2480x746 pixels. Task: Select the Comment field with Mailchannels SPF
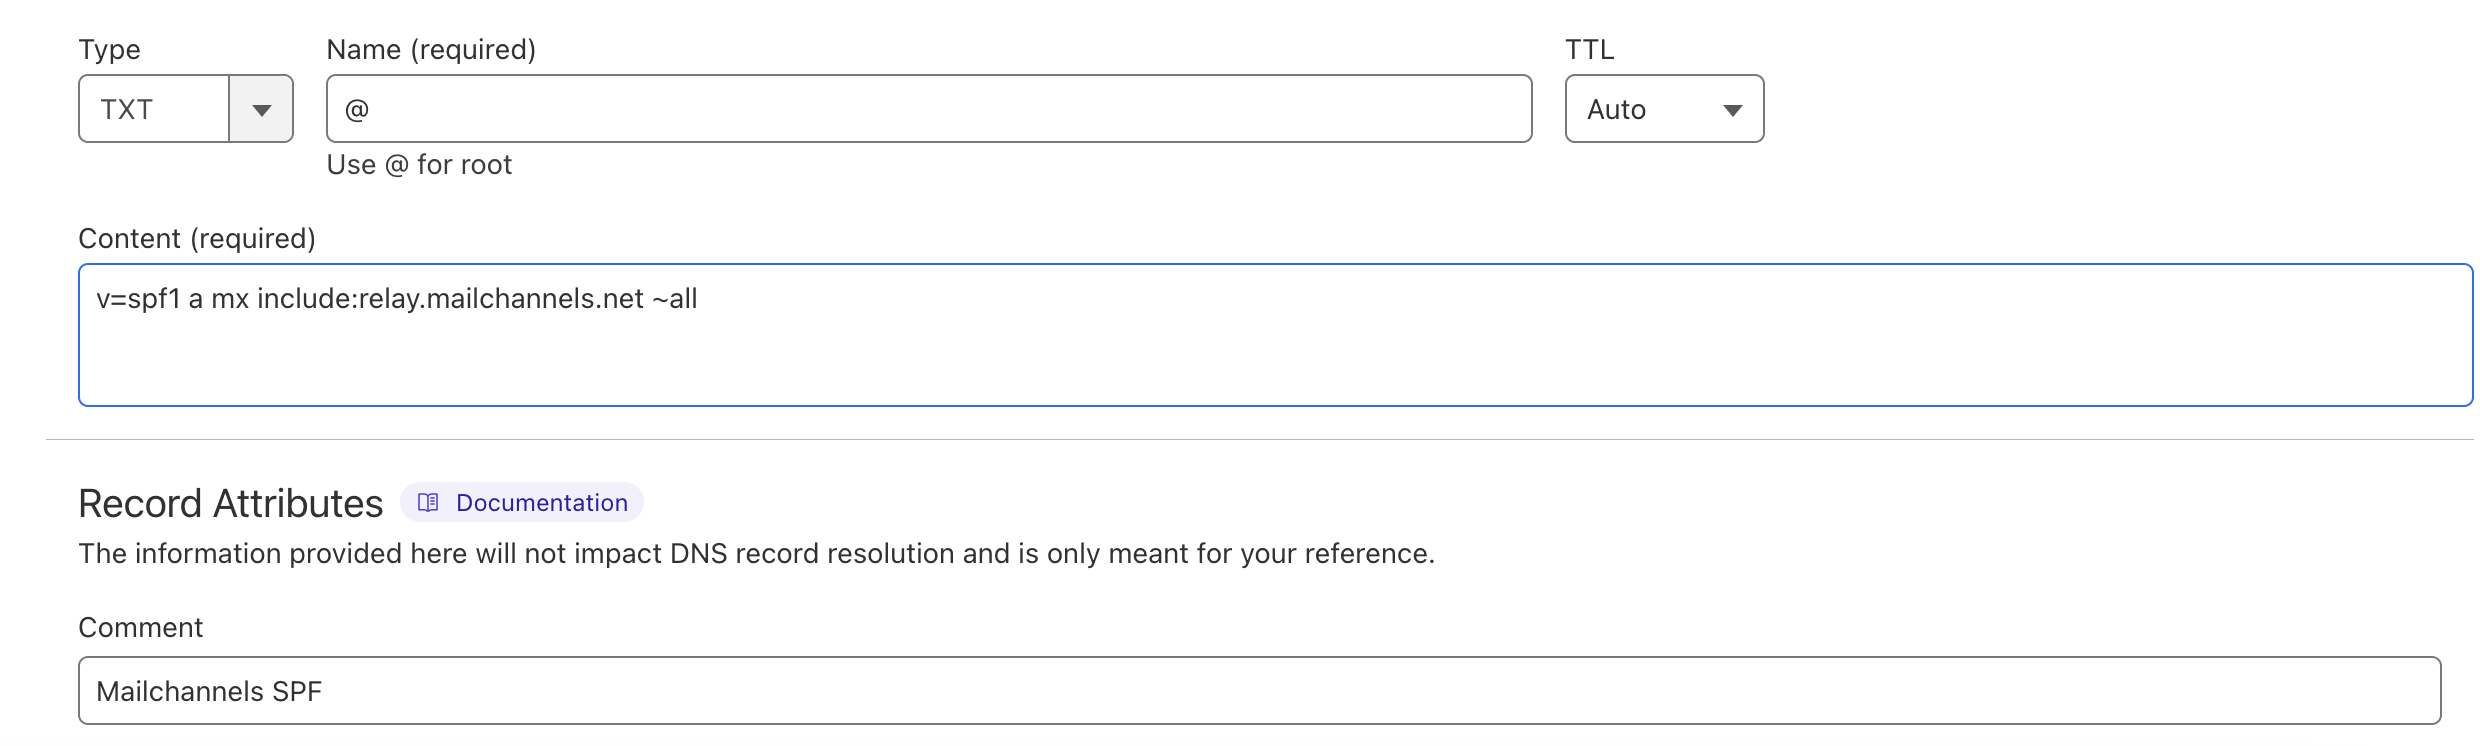pyautogui.click(x=1259, y=691)
